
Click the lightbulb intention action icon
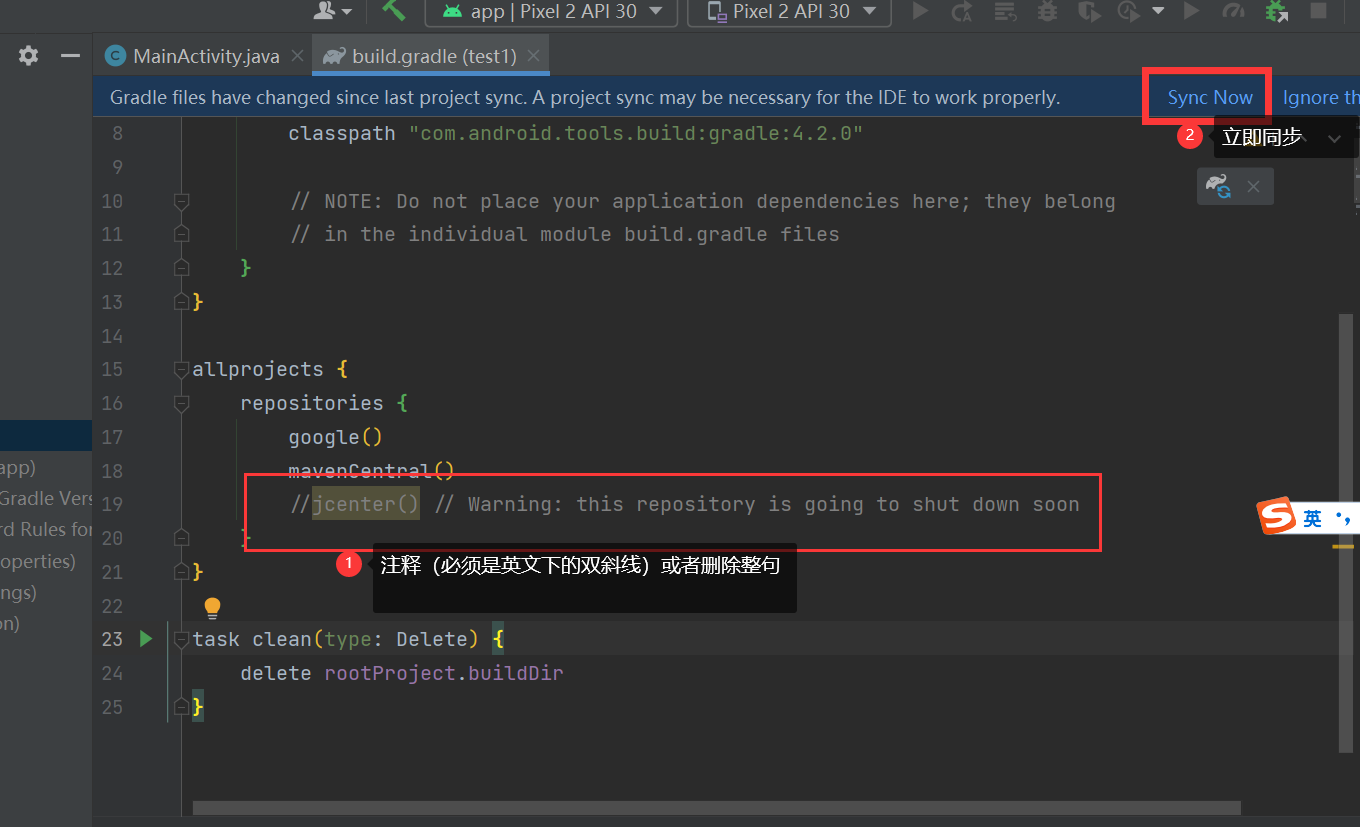[x=212, y=607]
